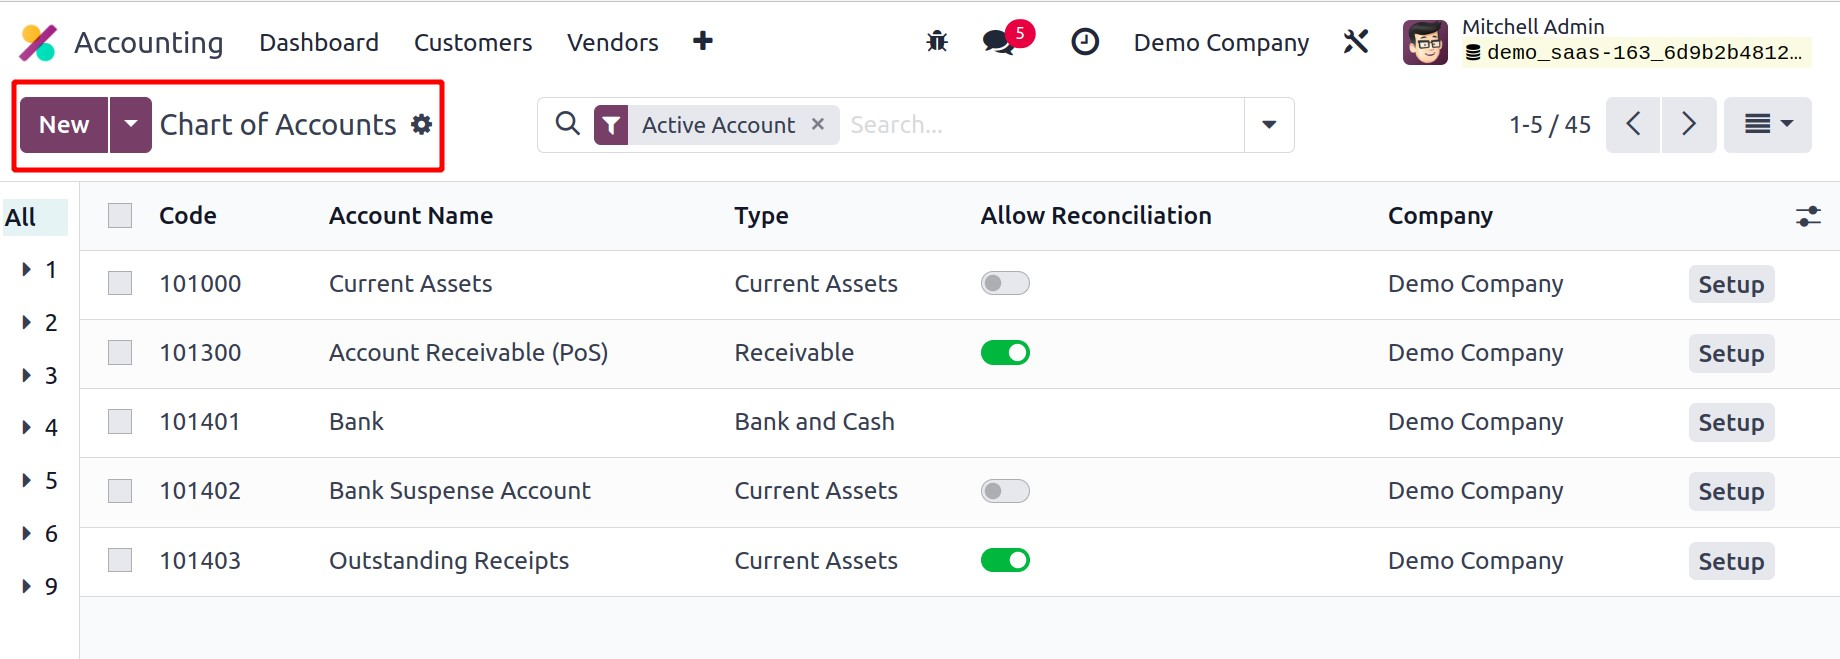1840x659 pixels.
Task: Click the plus icon in navbar
Action: point(703,41)
